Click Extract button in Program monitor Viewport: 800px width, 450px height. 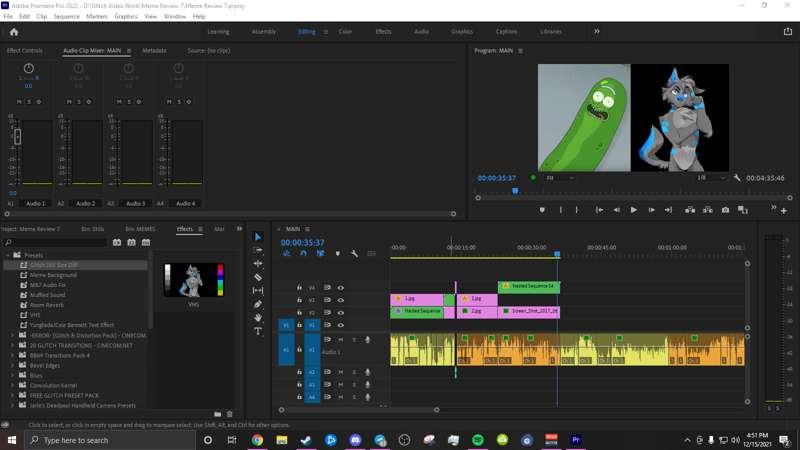pyautogui.click(x=708, y=210)
